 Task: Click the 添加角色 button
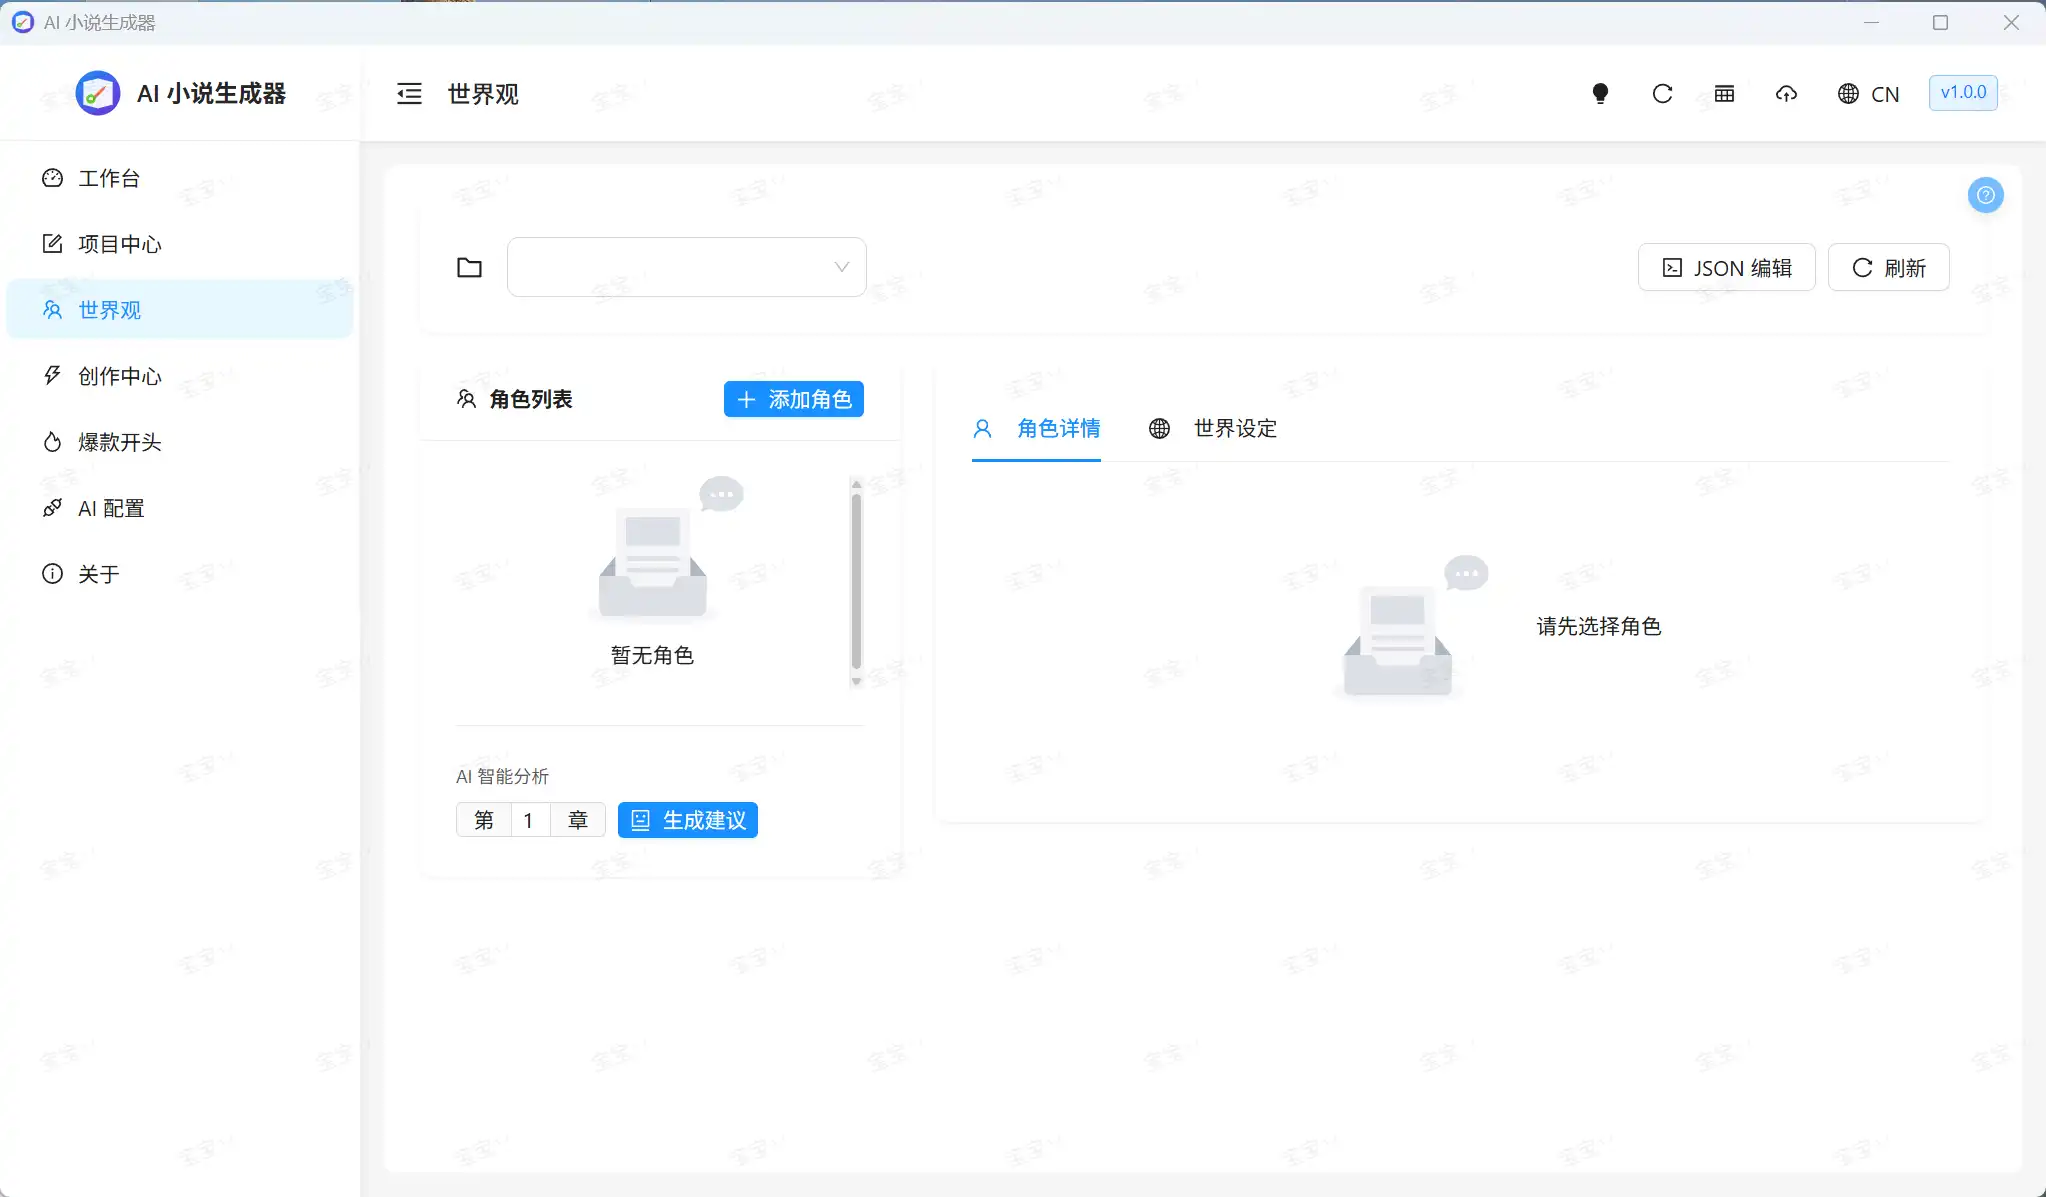click(x=793, y=399)
